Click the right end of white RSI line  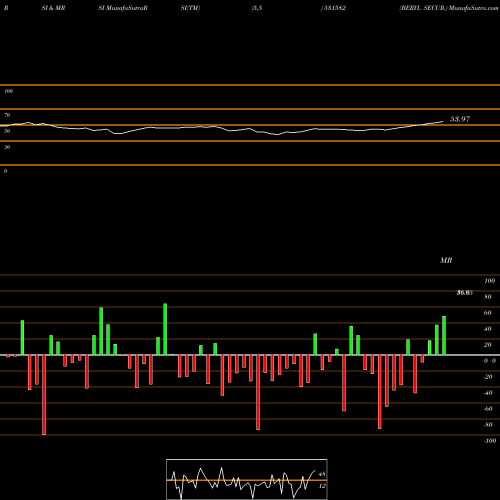(443, 122)
